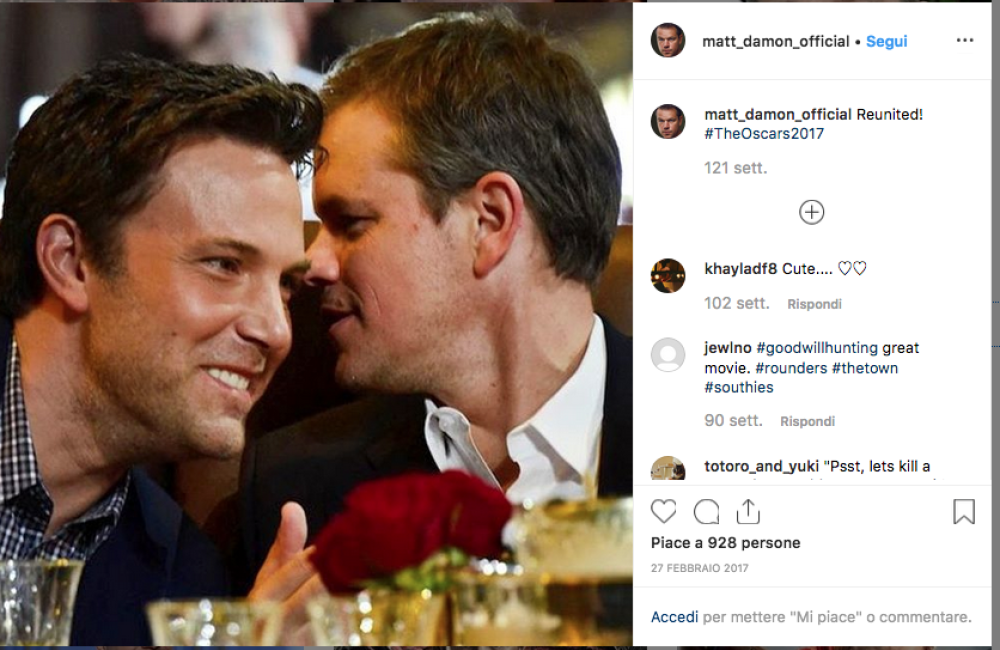This screenshot has height=650, width=1000.
Task: Save post with bookmark icon
Action: (x=963, y=512)
